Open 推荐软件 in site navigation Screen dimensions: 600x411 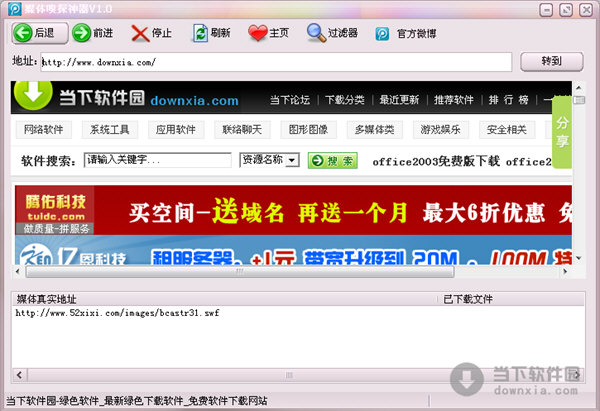pyautogui.click(x=454, y=100)
